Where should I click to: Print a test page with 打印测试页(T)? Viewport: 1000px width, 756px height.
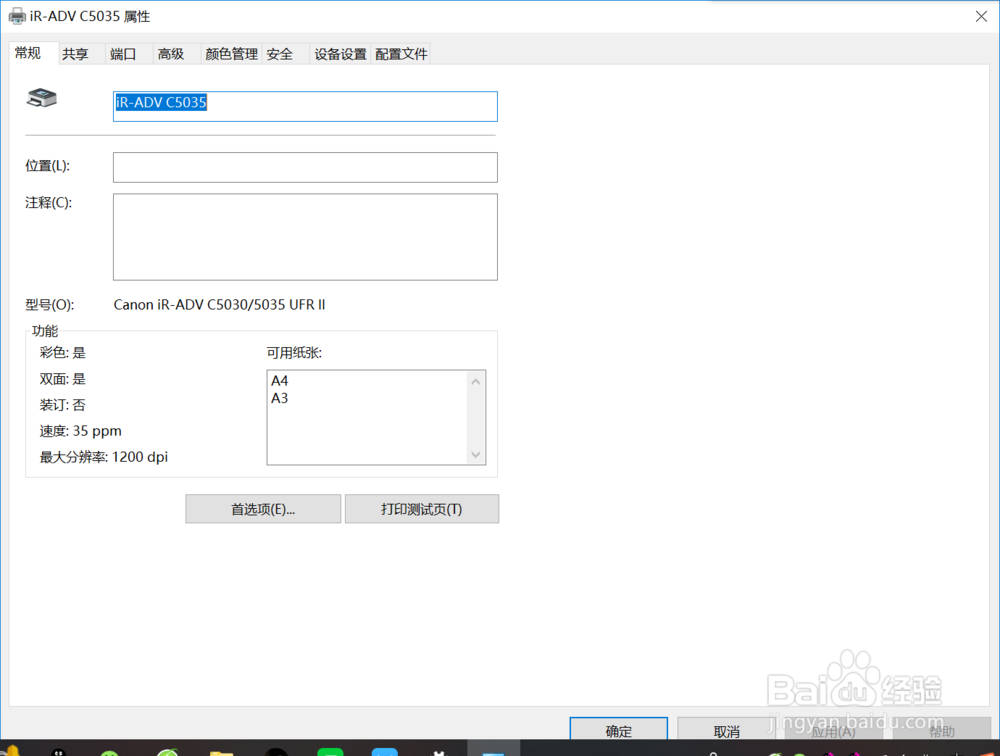click(x=421, y=509)
